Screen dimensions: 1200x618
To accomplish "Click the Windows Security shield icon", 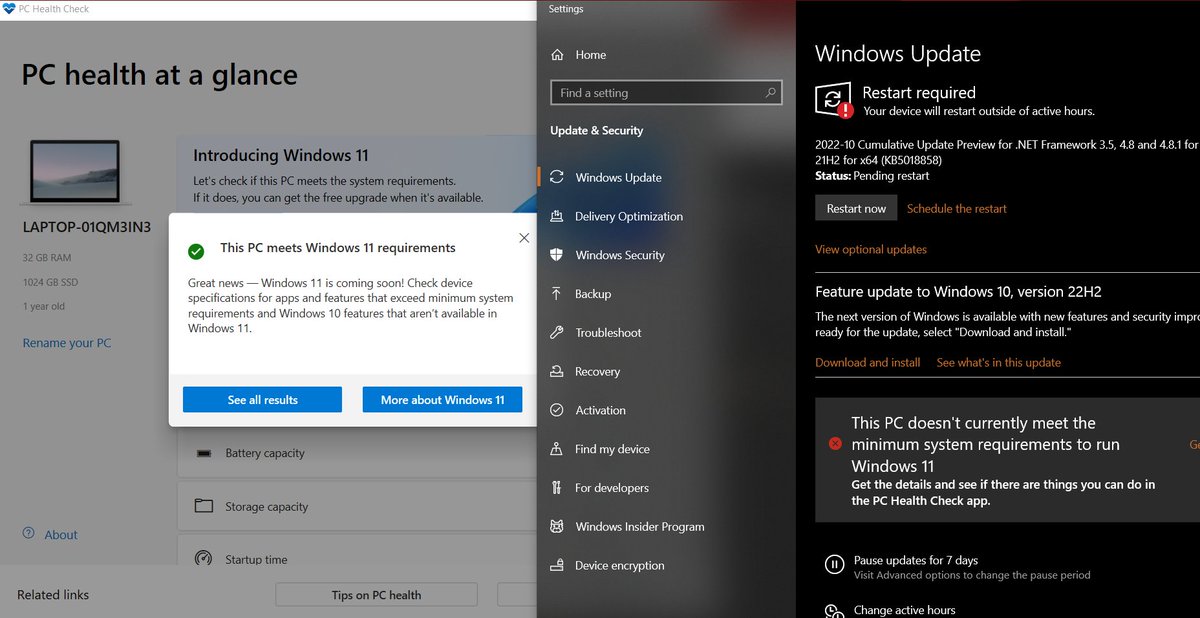I will point(557,255).
